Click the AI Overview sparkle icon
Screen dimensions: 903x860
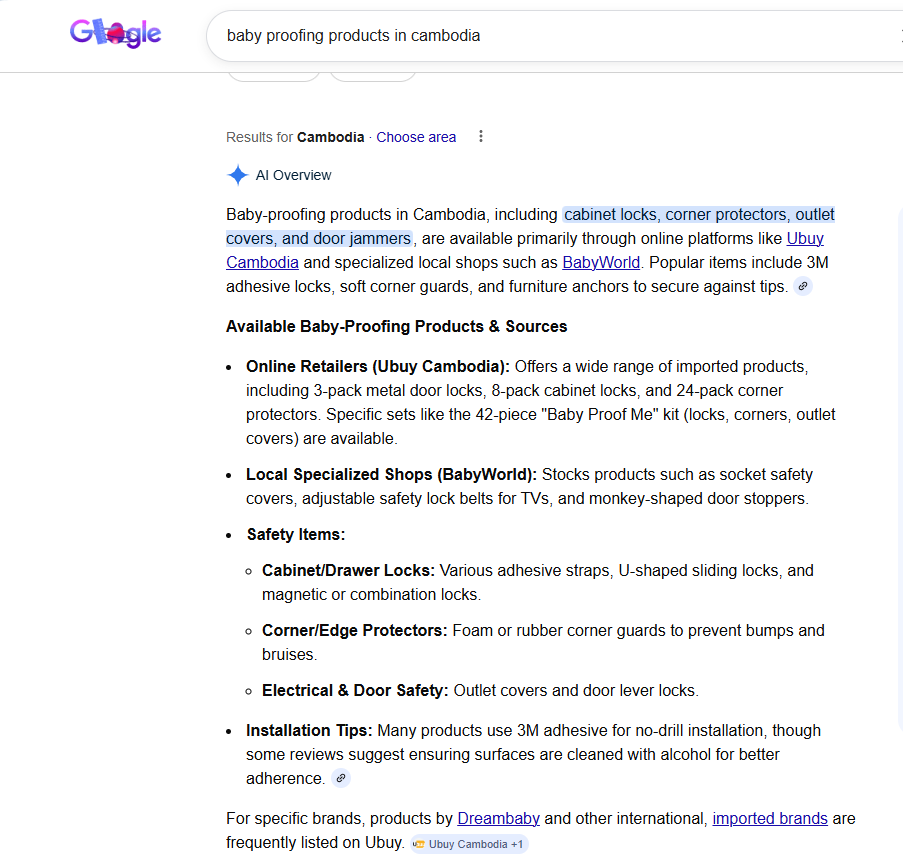click(x=237, y=175)
